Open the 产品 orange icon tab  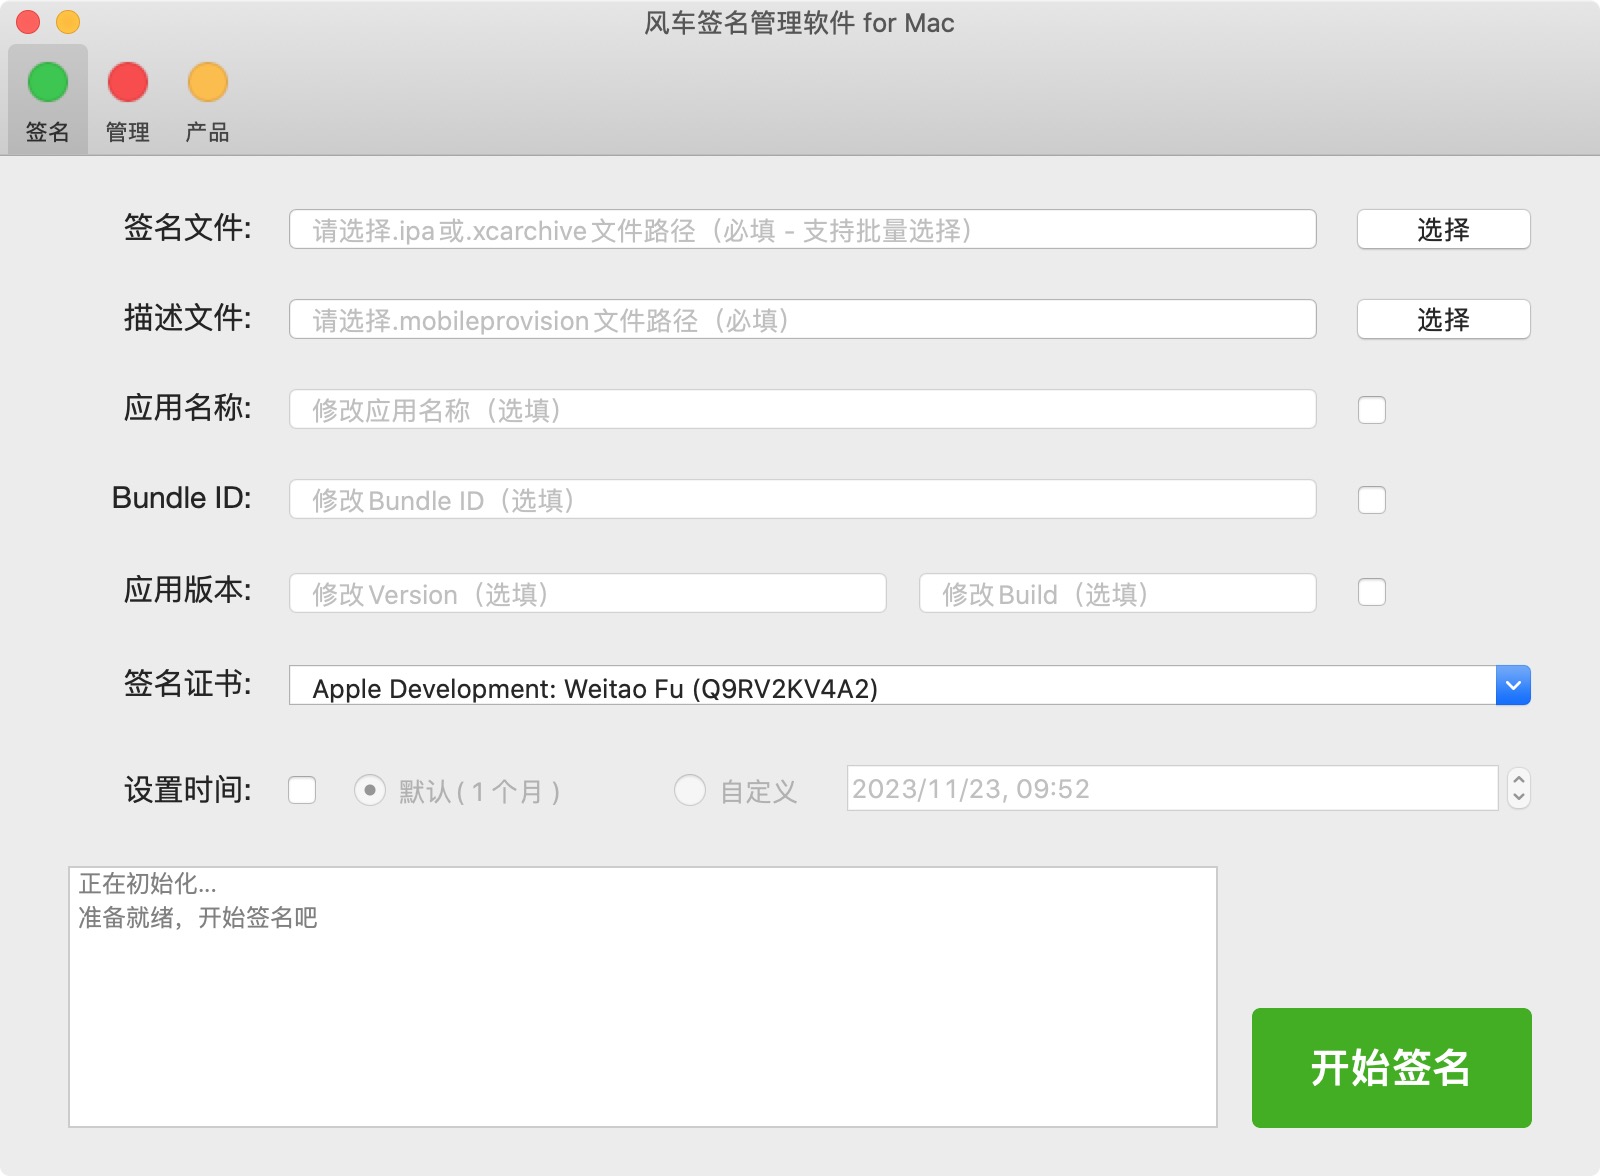click(208, 100)
